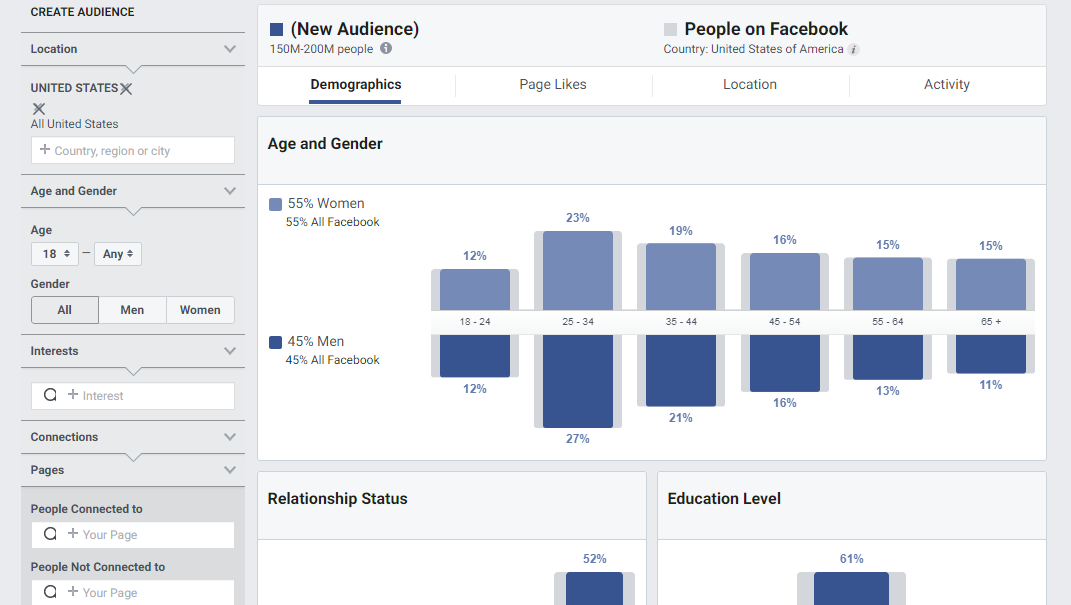Click the 45% All Facebook text
This screenshot has width=1071, height=605.
[333, 360]
